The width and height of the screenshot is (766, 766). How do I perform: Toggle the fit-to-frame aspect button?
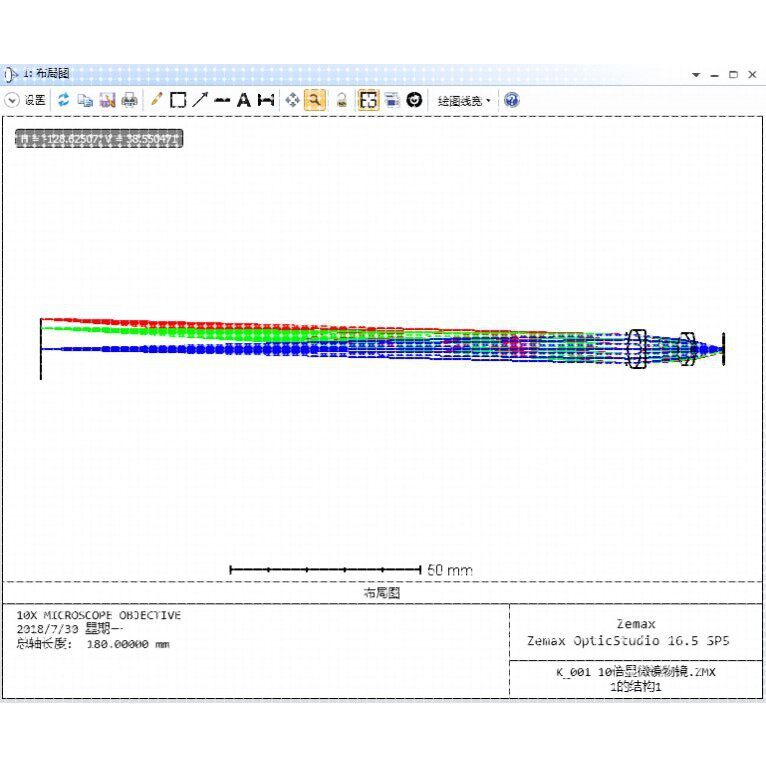click(368, 100)
